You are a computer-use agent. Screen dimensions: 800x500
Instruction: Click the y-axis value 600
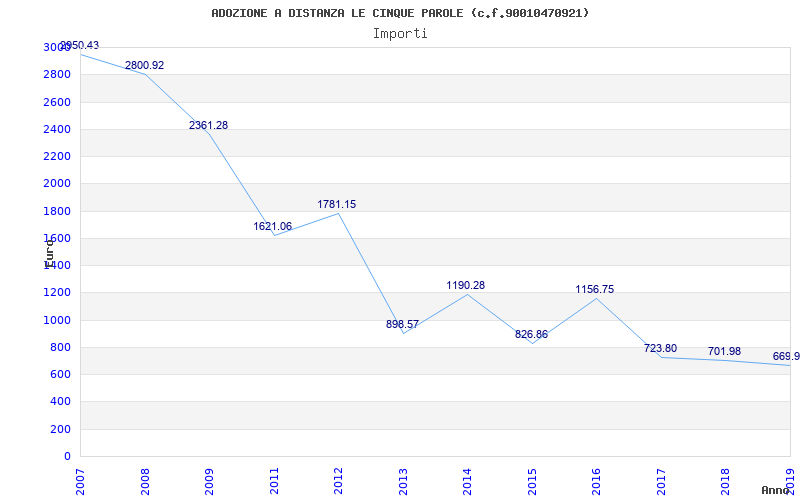coord(60,375)
